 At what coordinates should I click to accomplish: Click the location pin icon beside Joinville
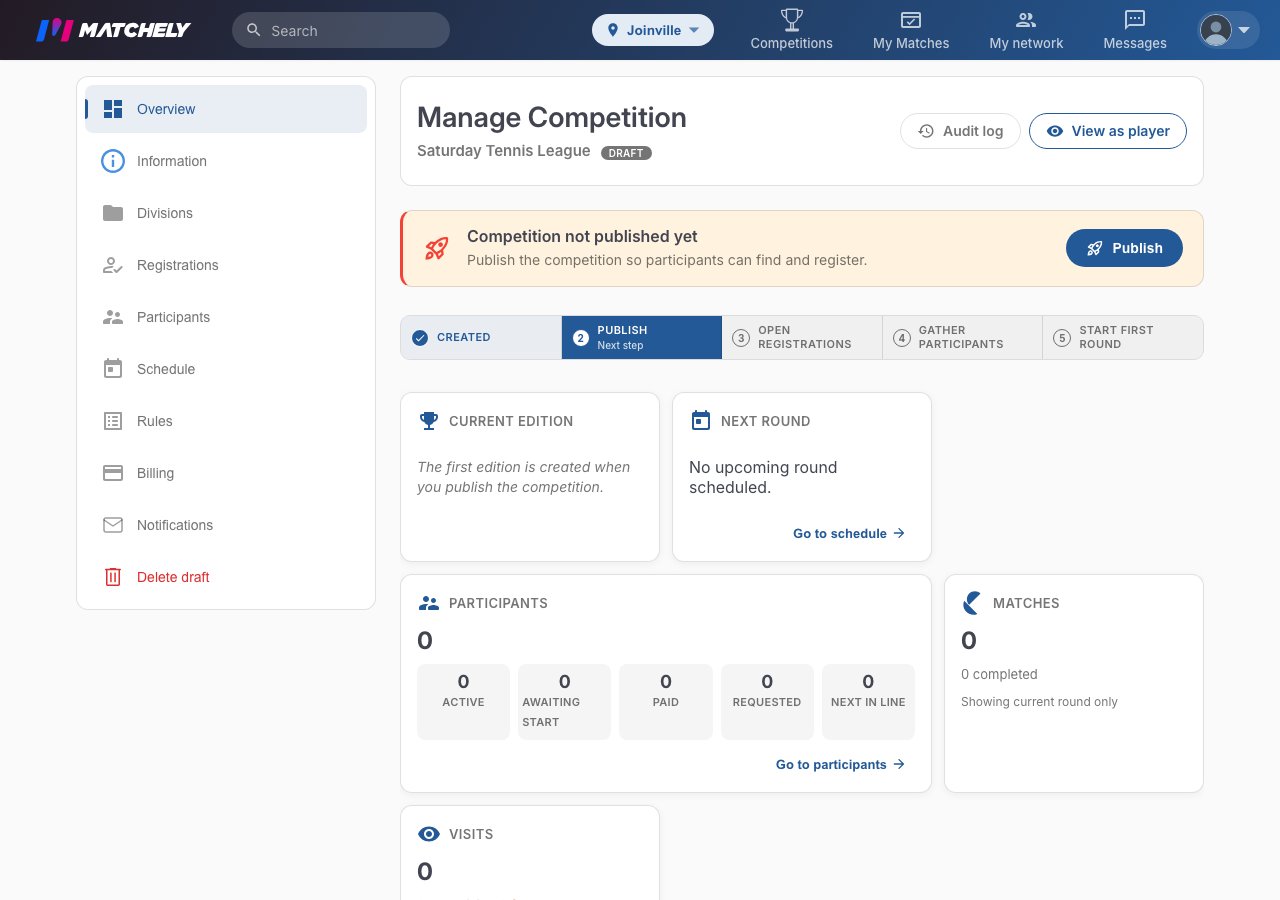tap(612, 30)
